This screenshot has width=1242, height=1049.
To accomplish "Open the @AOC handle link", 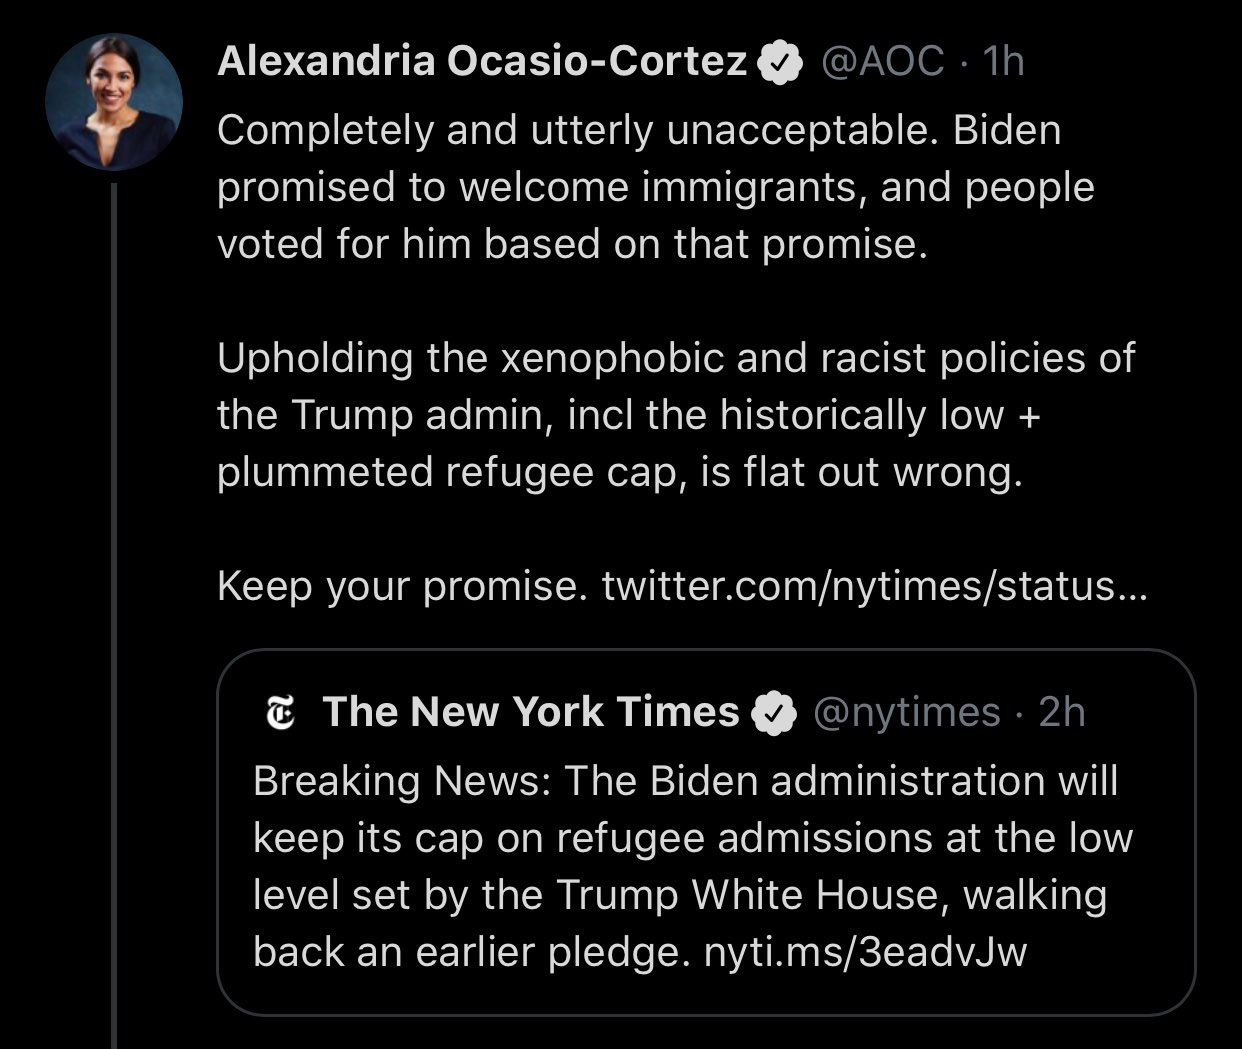I will [882, 62].
